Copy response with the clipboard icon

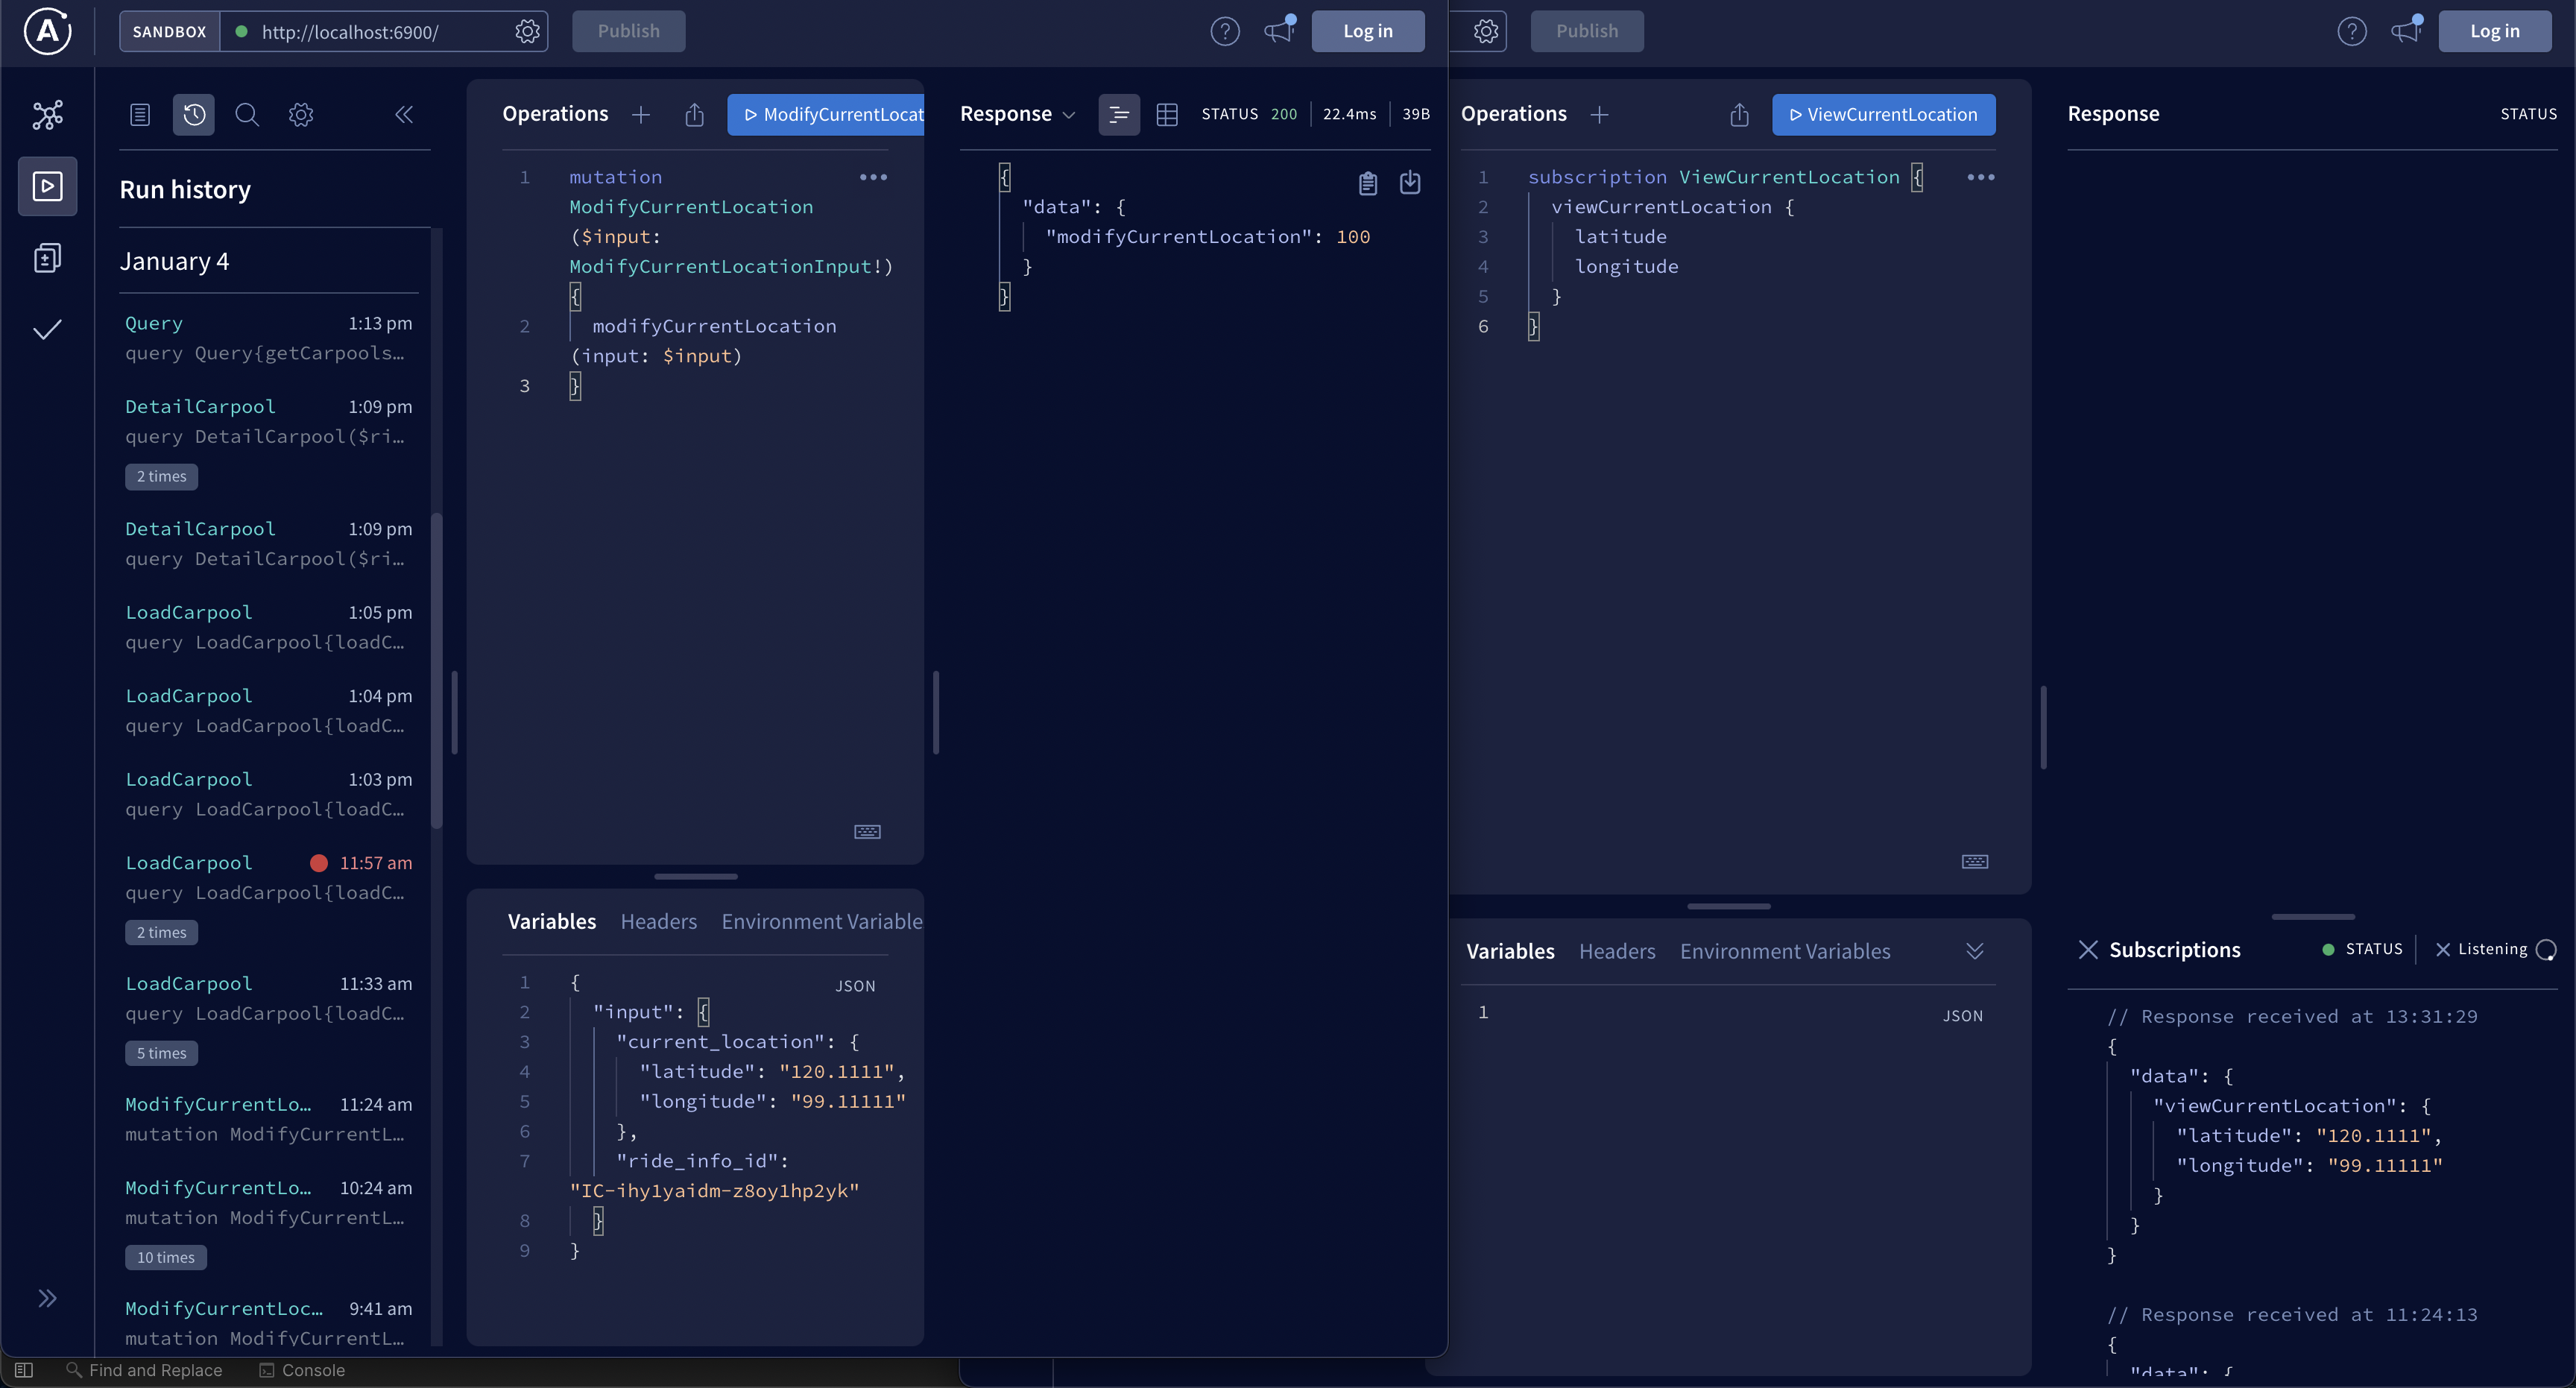1367,183
